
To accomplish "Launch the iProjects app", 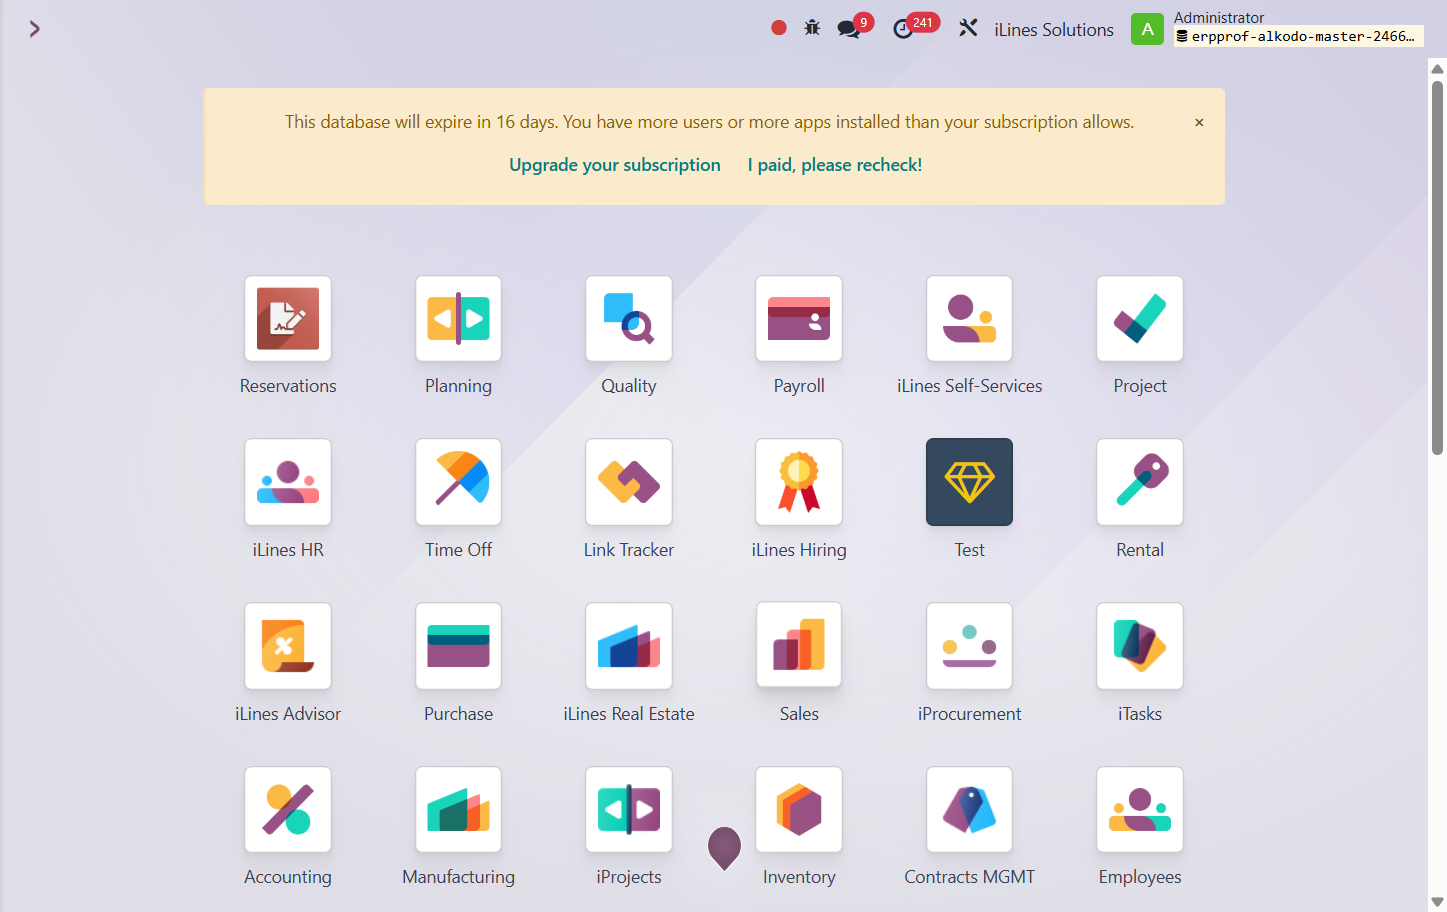I will coord(629,810).
